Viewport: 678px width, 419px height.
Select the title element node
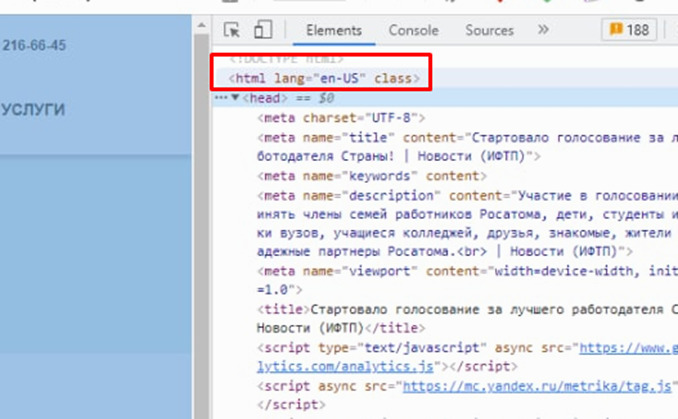pos(467,319)
